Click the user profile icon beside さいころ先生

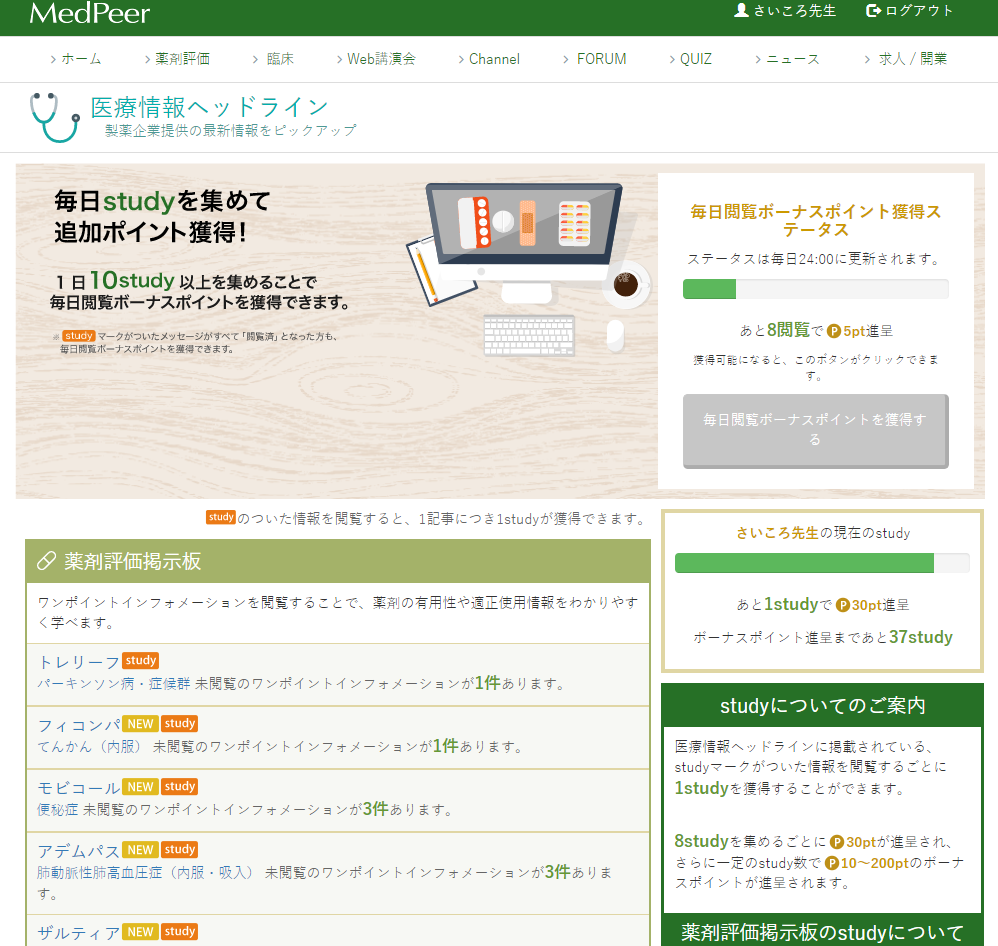pyautogui.click(x=741, y=10)
